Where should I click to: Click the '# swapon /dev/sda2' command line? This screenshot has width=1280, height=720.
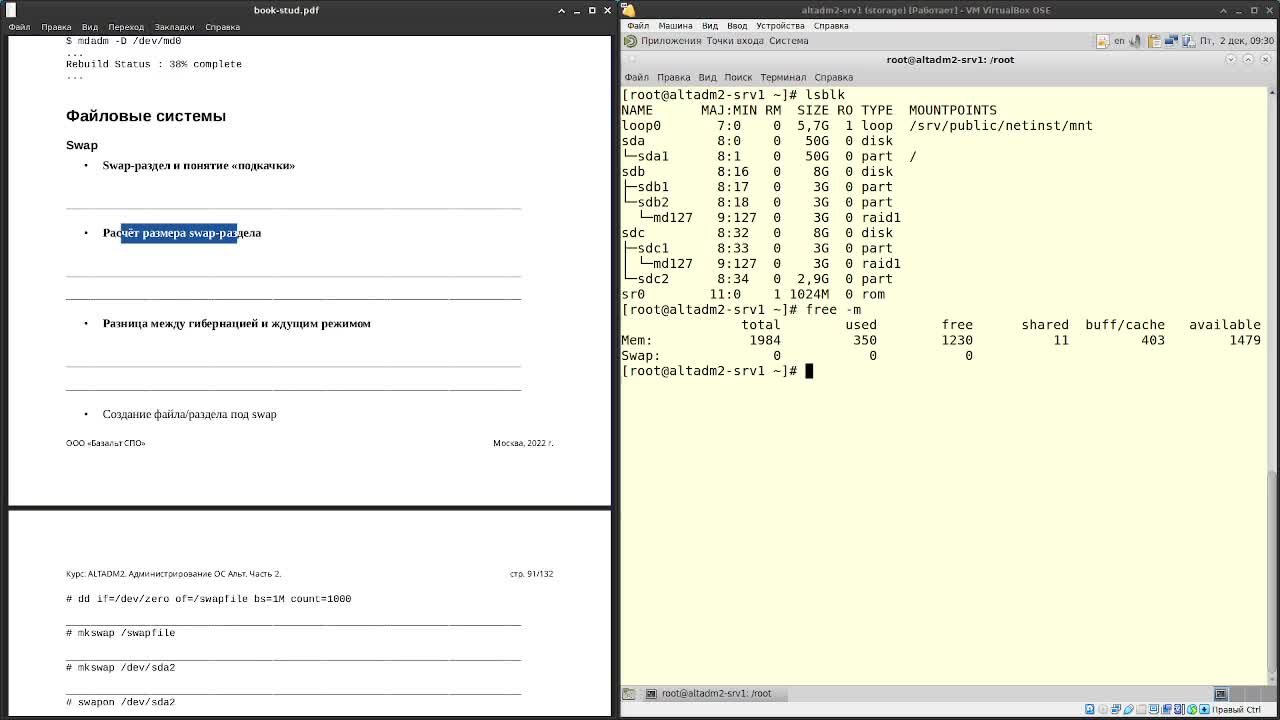(x=121, y=702)
